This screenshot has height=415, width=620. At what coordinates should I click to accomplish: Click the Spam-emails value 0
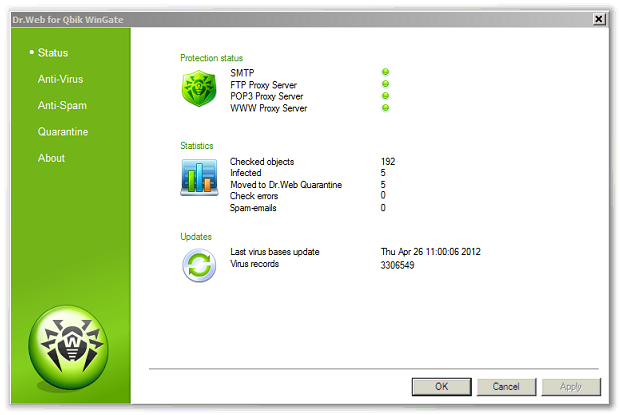tap(383, 208)
